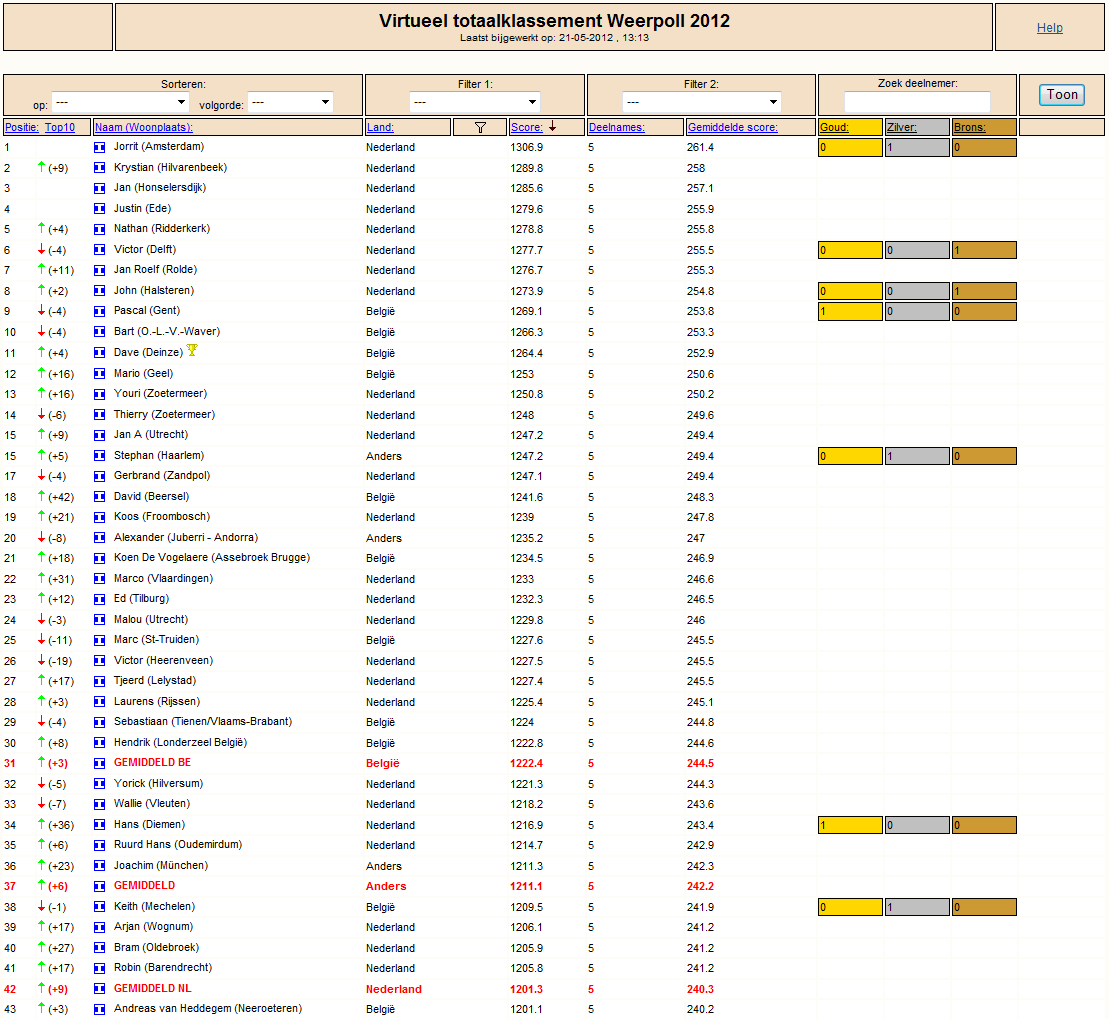
Task: Open the 'volgorde' sort order dropdown
Action: click(291, 103)
